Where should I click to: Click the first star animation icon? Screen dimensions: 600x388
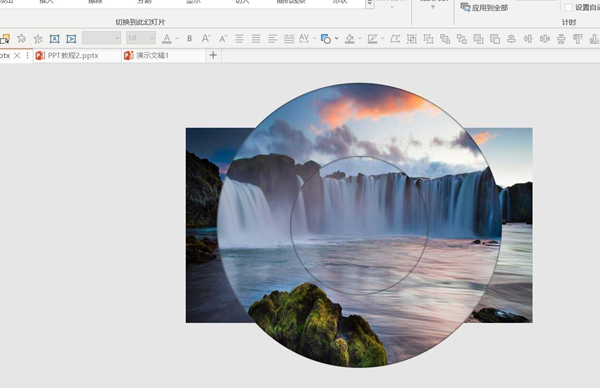click(21, 39)
